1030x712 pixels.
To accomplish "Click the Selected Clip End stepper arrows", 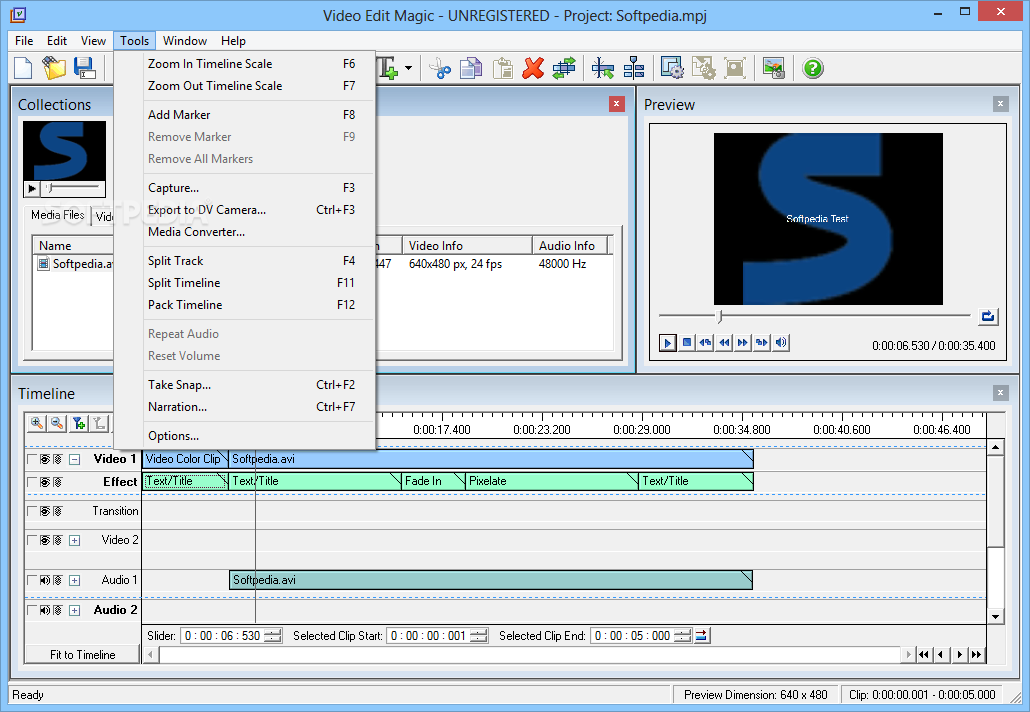I will point(683,636).
